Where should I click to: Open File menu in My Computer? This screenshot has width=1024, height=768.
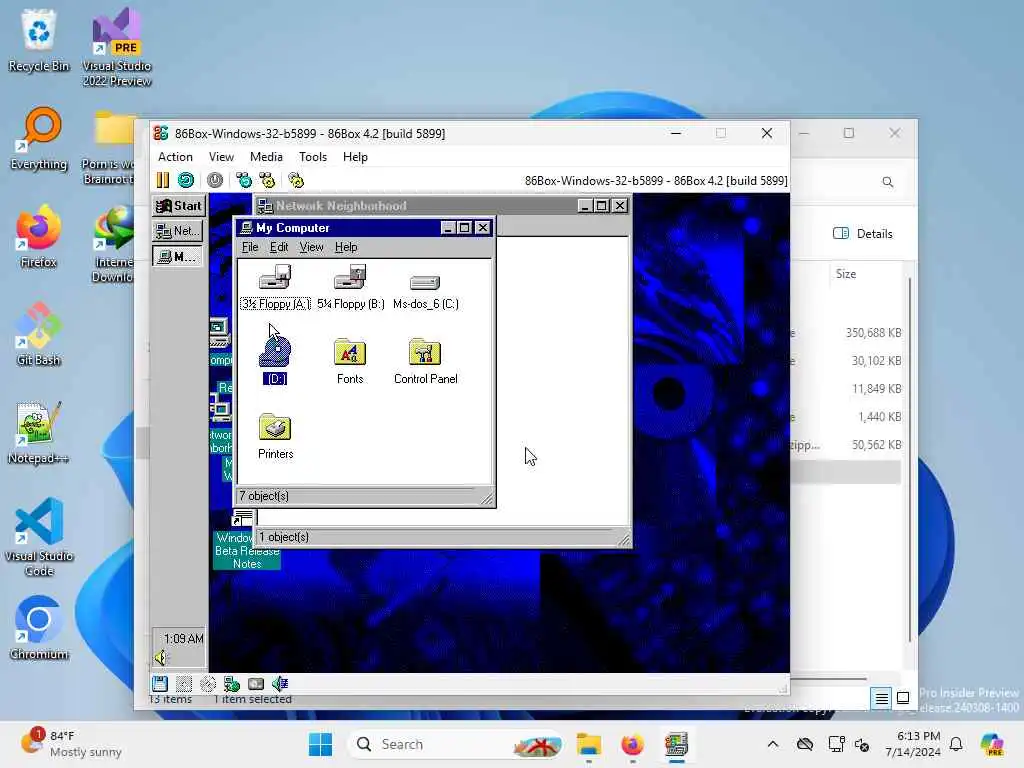250,247
